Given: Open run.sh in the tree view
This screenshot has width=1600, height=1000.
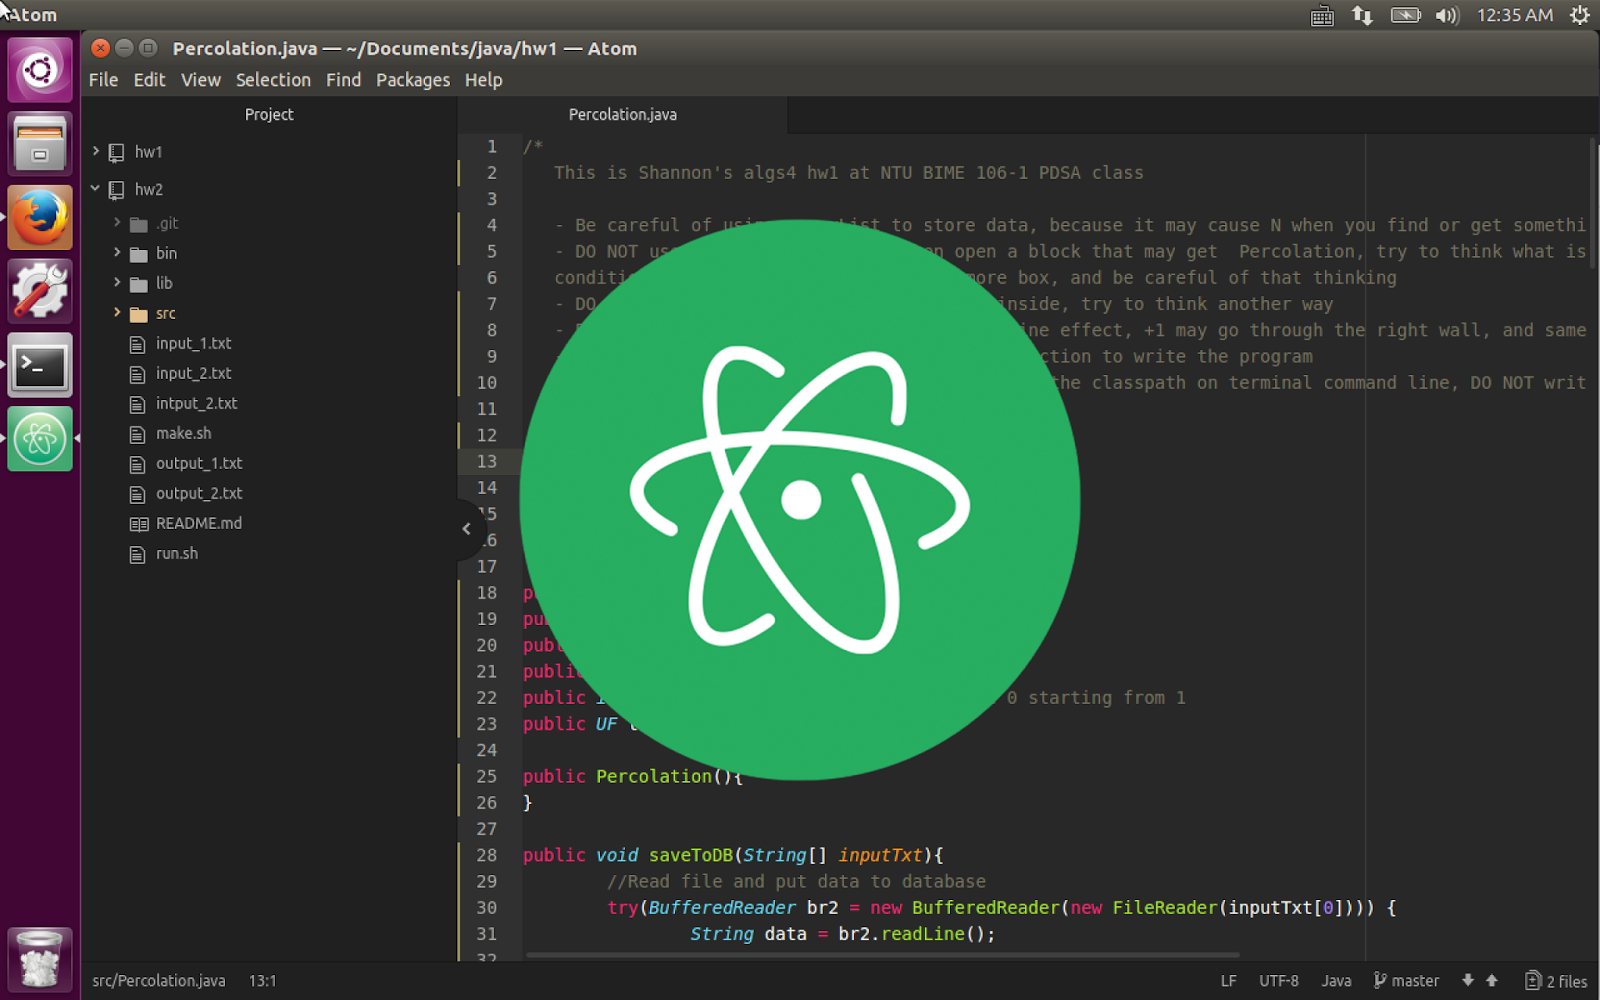Looking at the screenshot, I should pyautogui.click(x=177, y=553).
